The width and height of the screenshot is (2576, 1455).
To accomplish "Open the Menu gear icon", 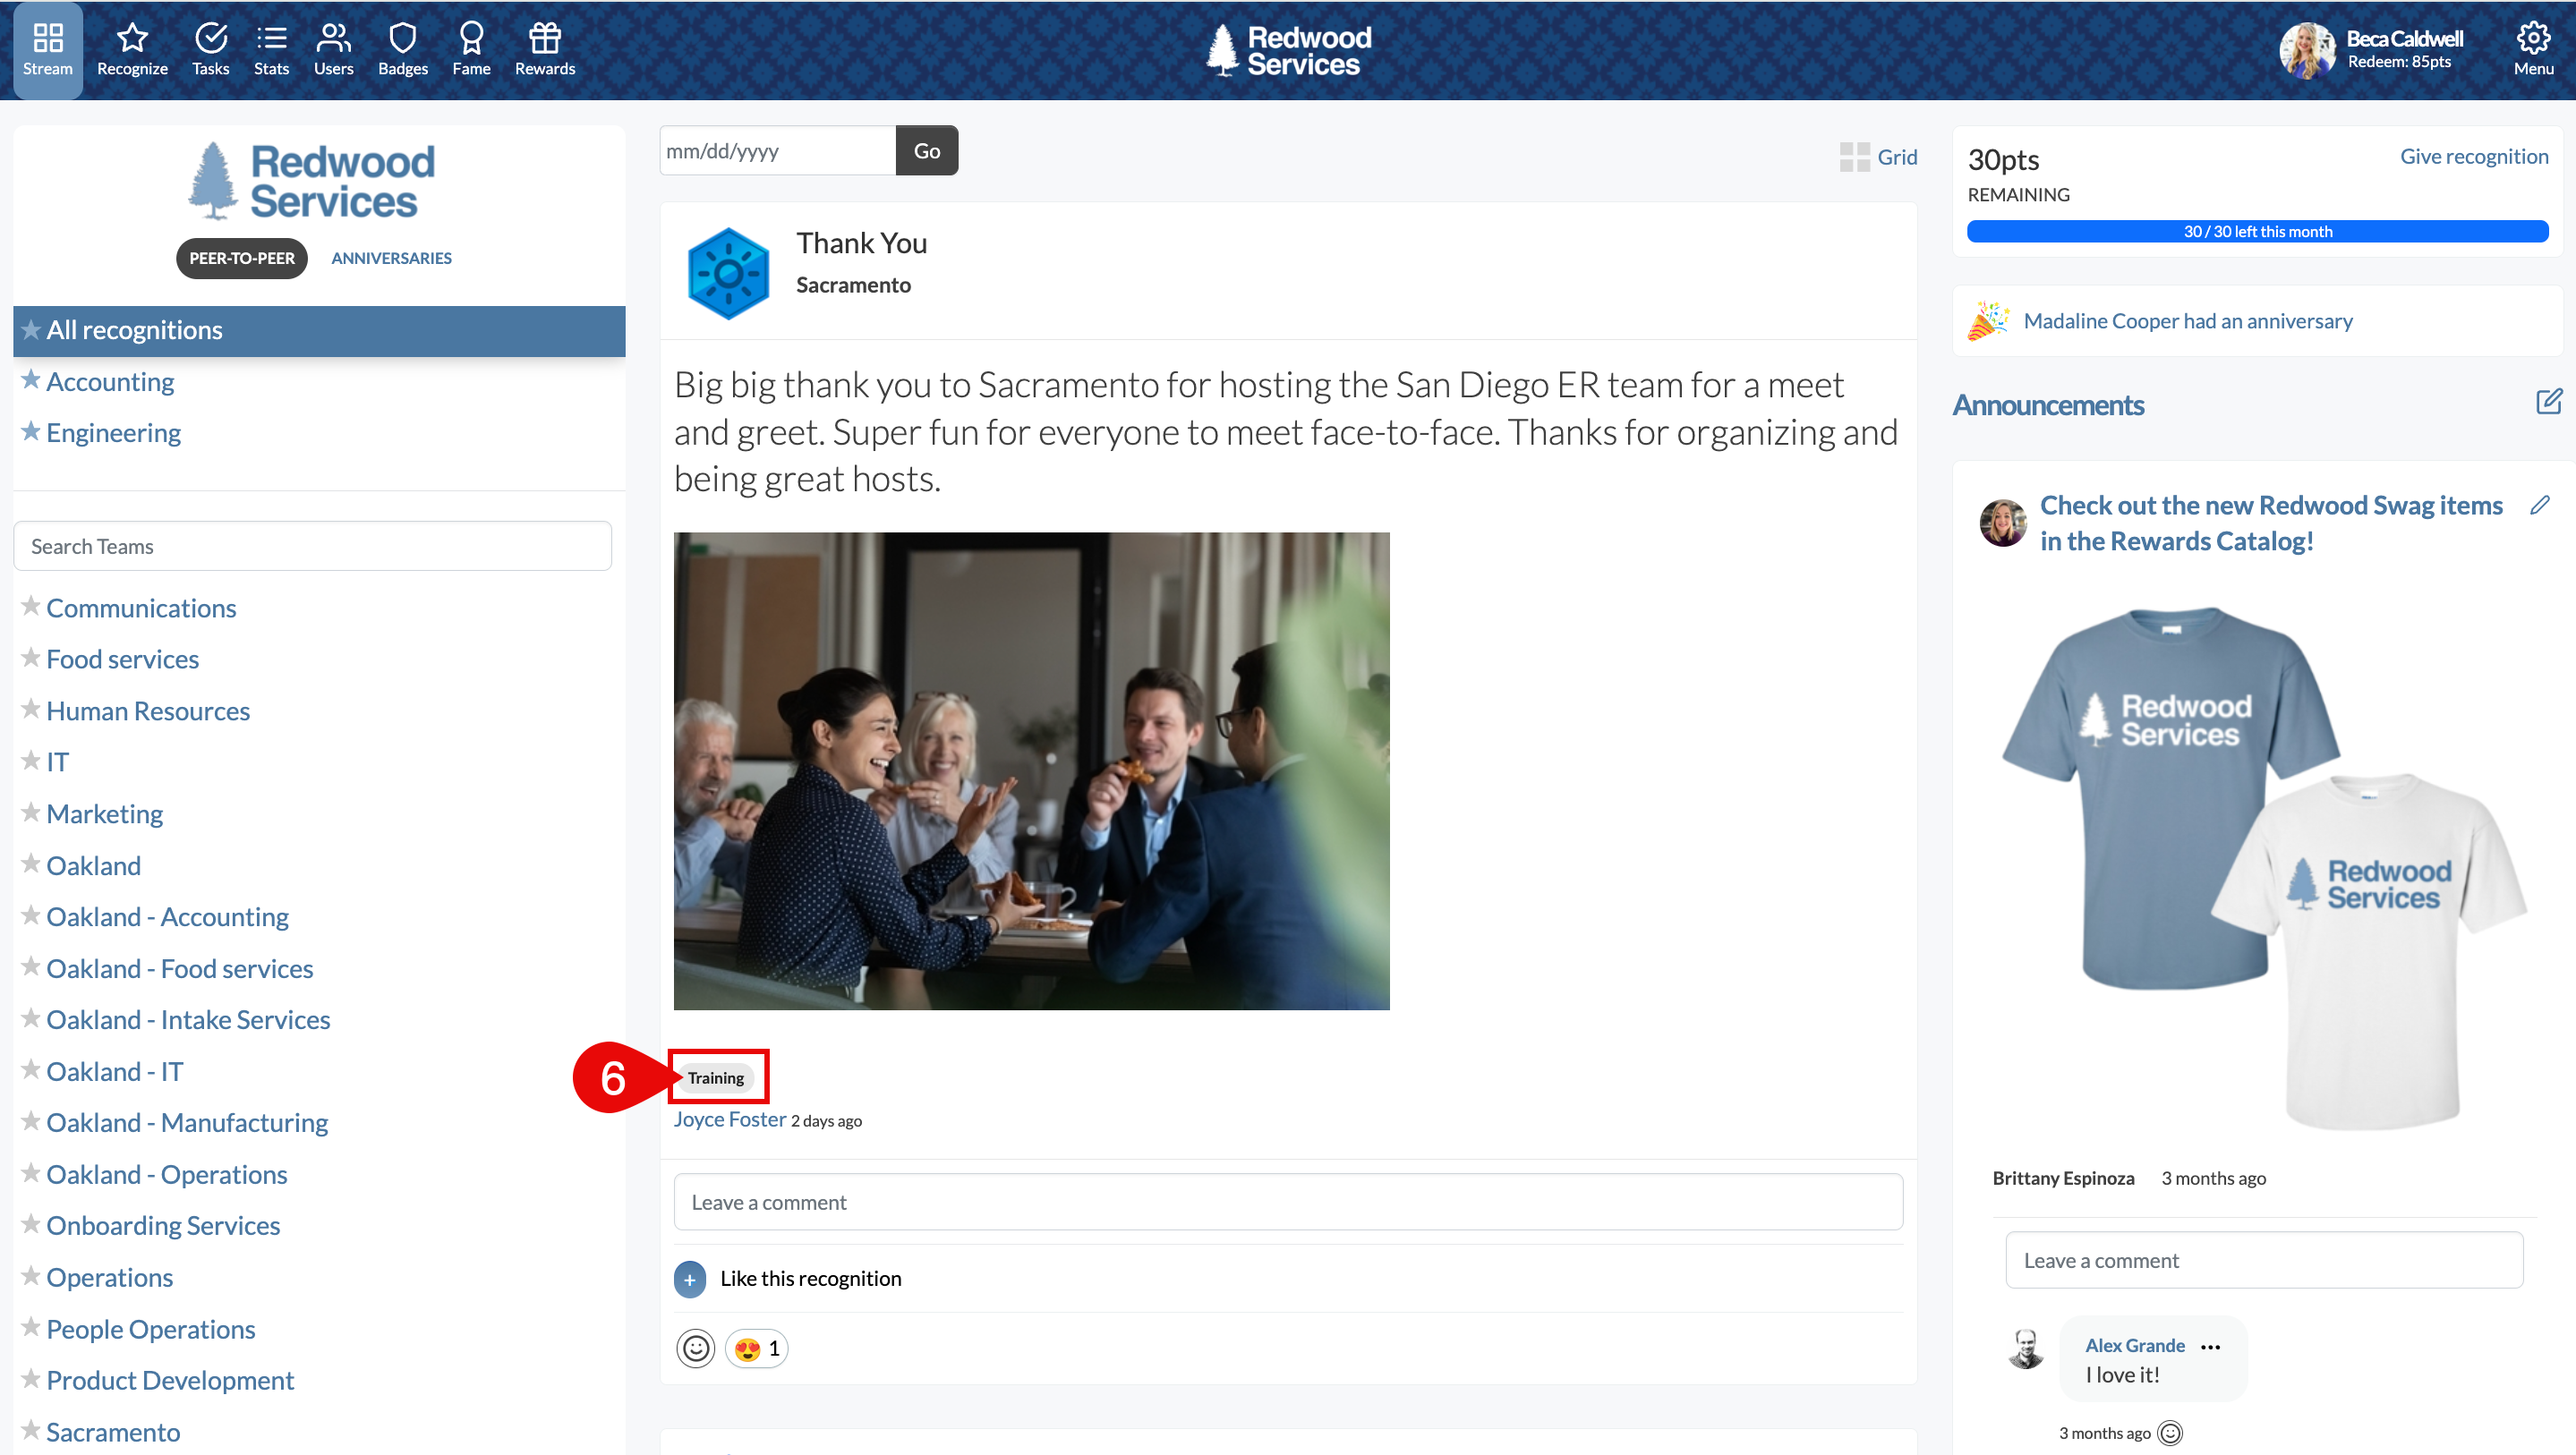I will (2533, 38).
